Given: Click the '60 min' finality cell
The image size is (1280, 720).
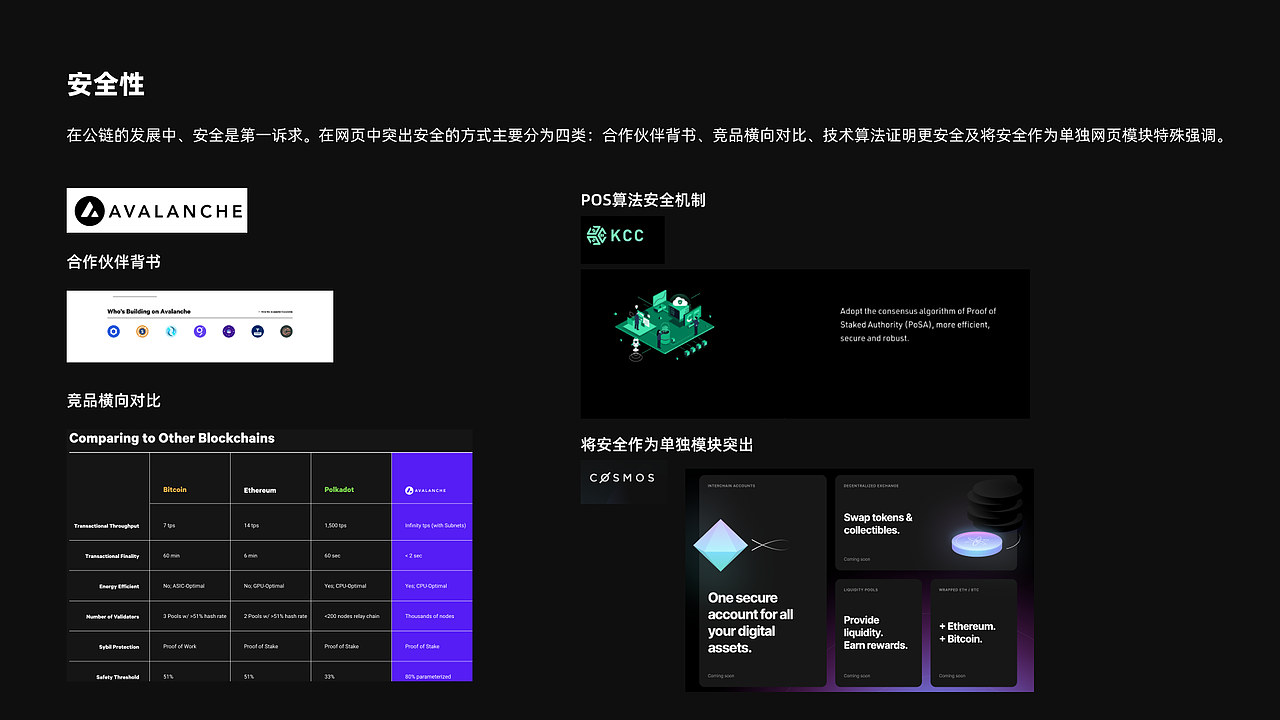Looking at the screenshot, I should (172, 555).
